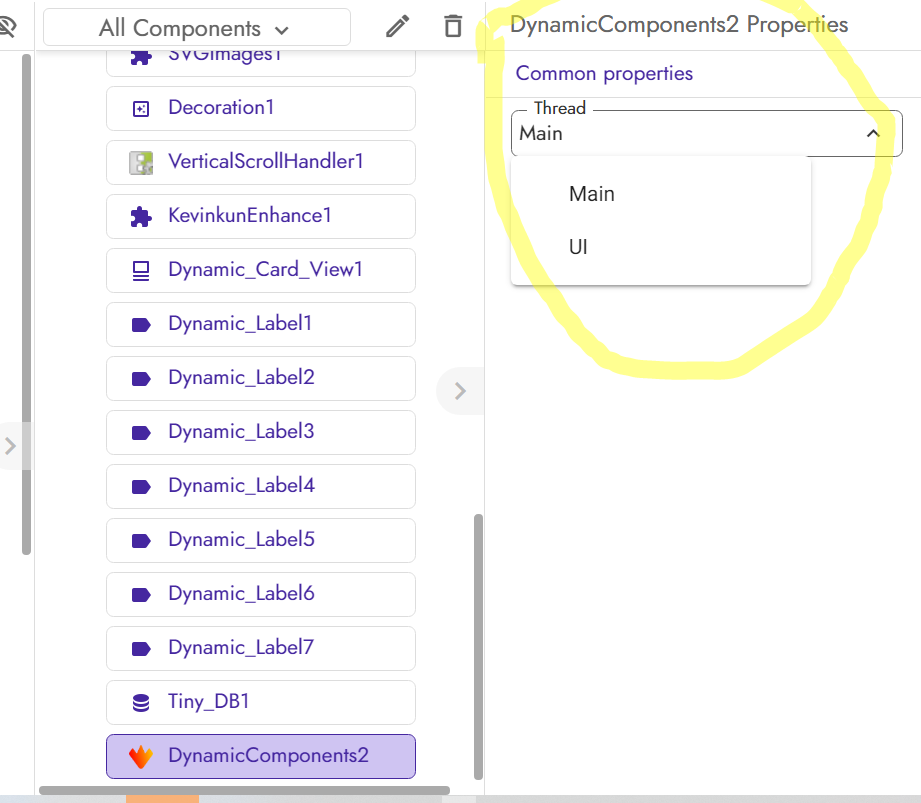Open the Common properties section

pos(603,73)
